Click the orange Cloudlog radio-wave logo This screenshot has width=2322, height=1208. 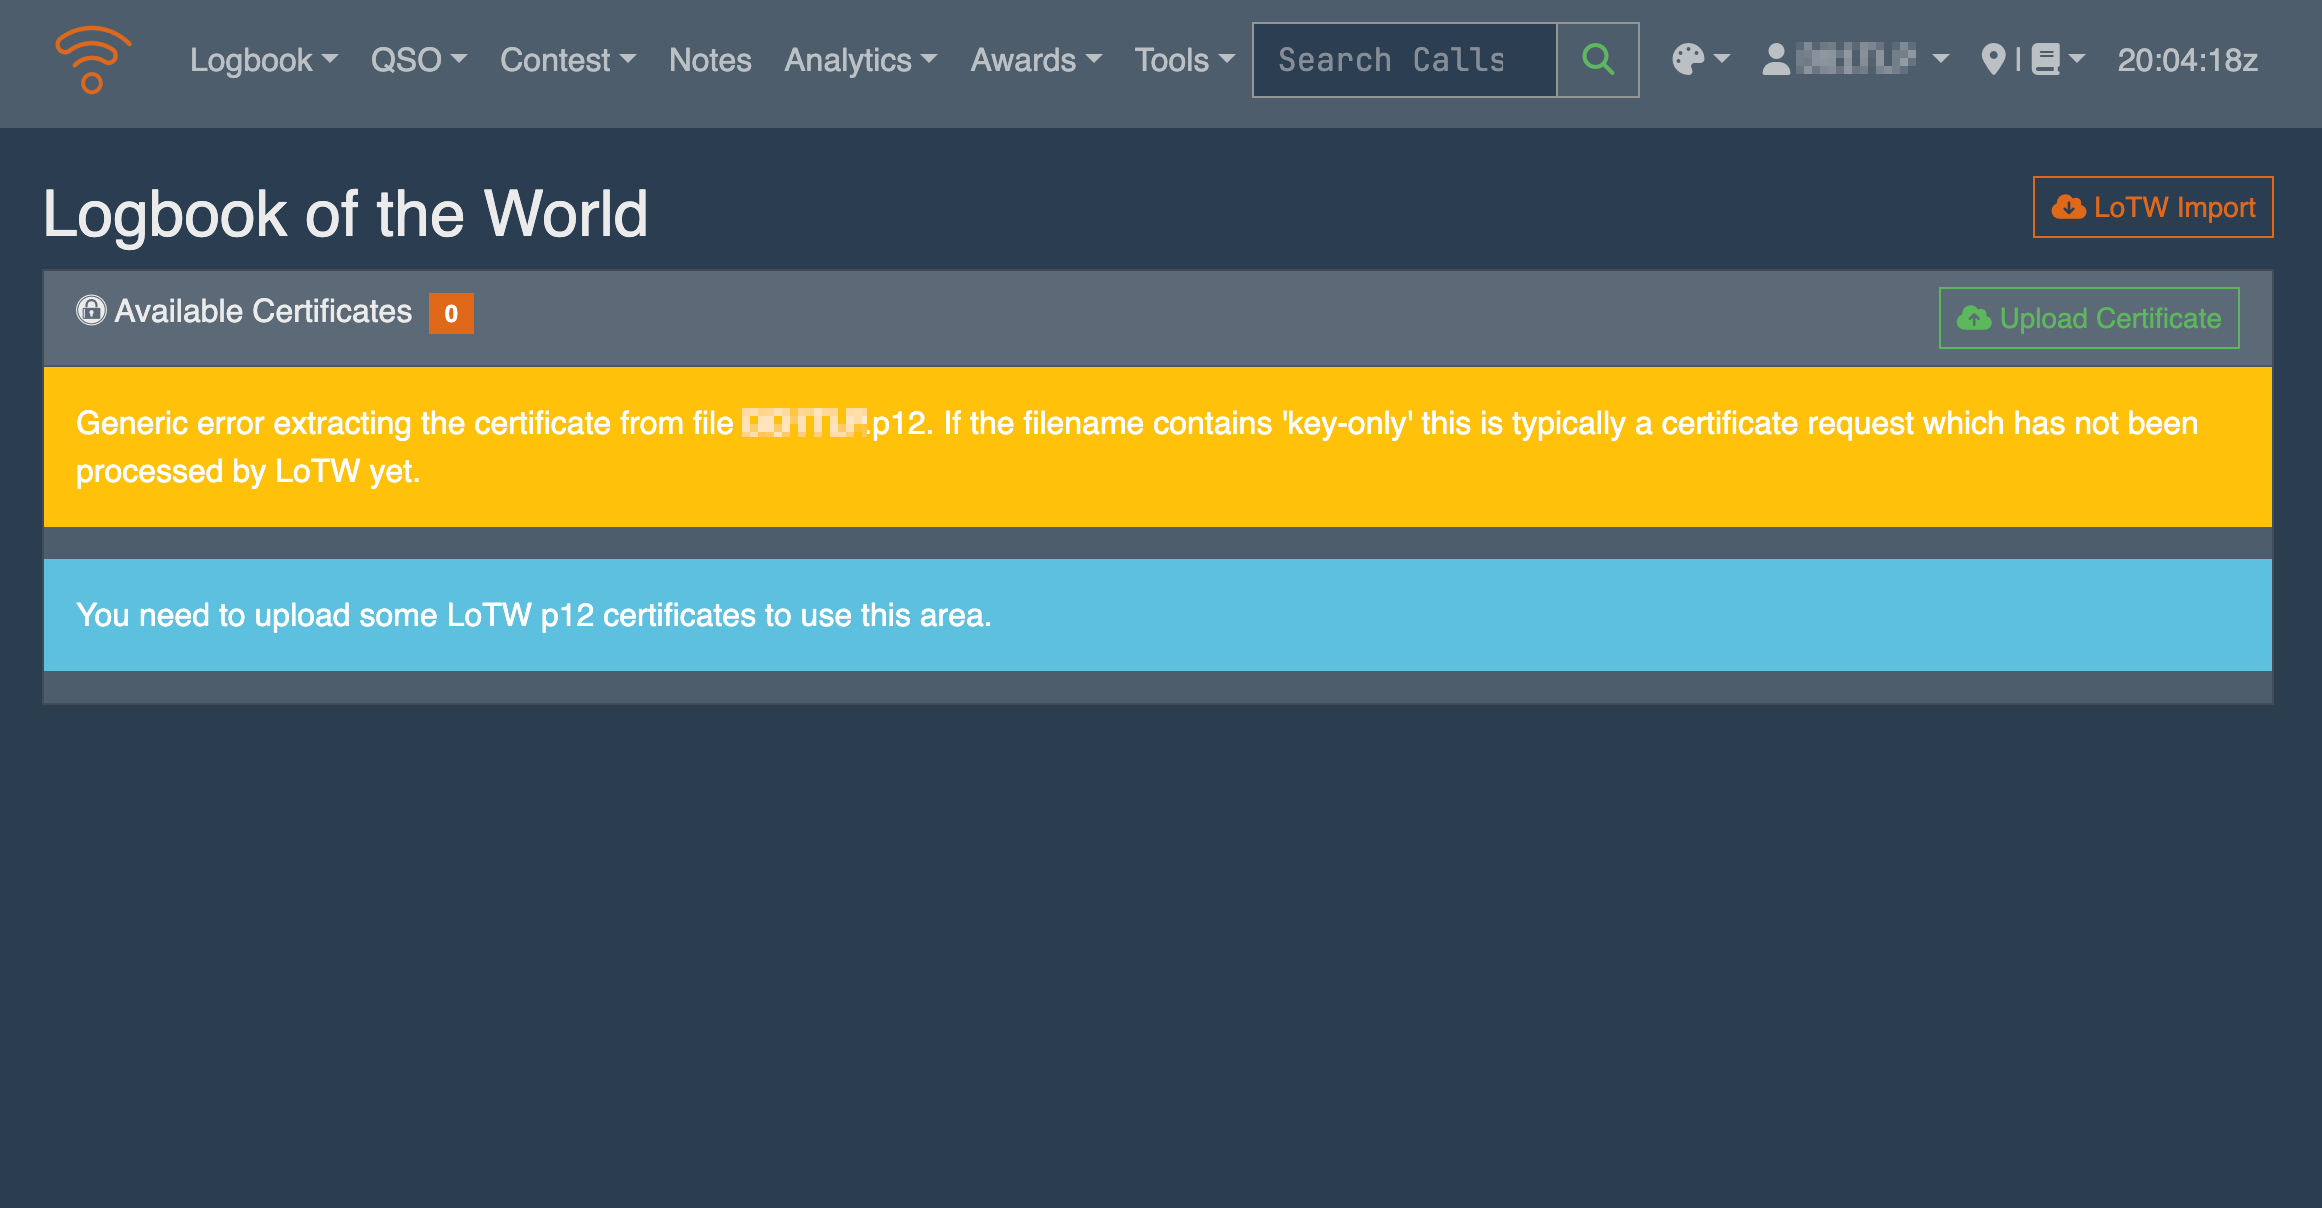tap(93, 60)
